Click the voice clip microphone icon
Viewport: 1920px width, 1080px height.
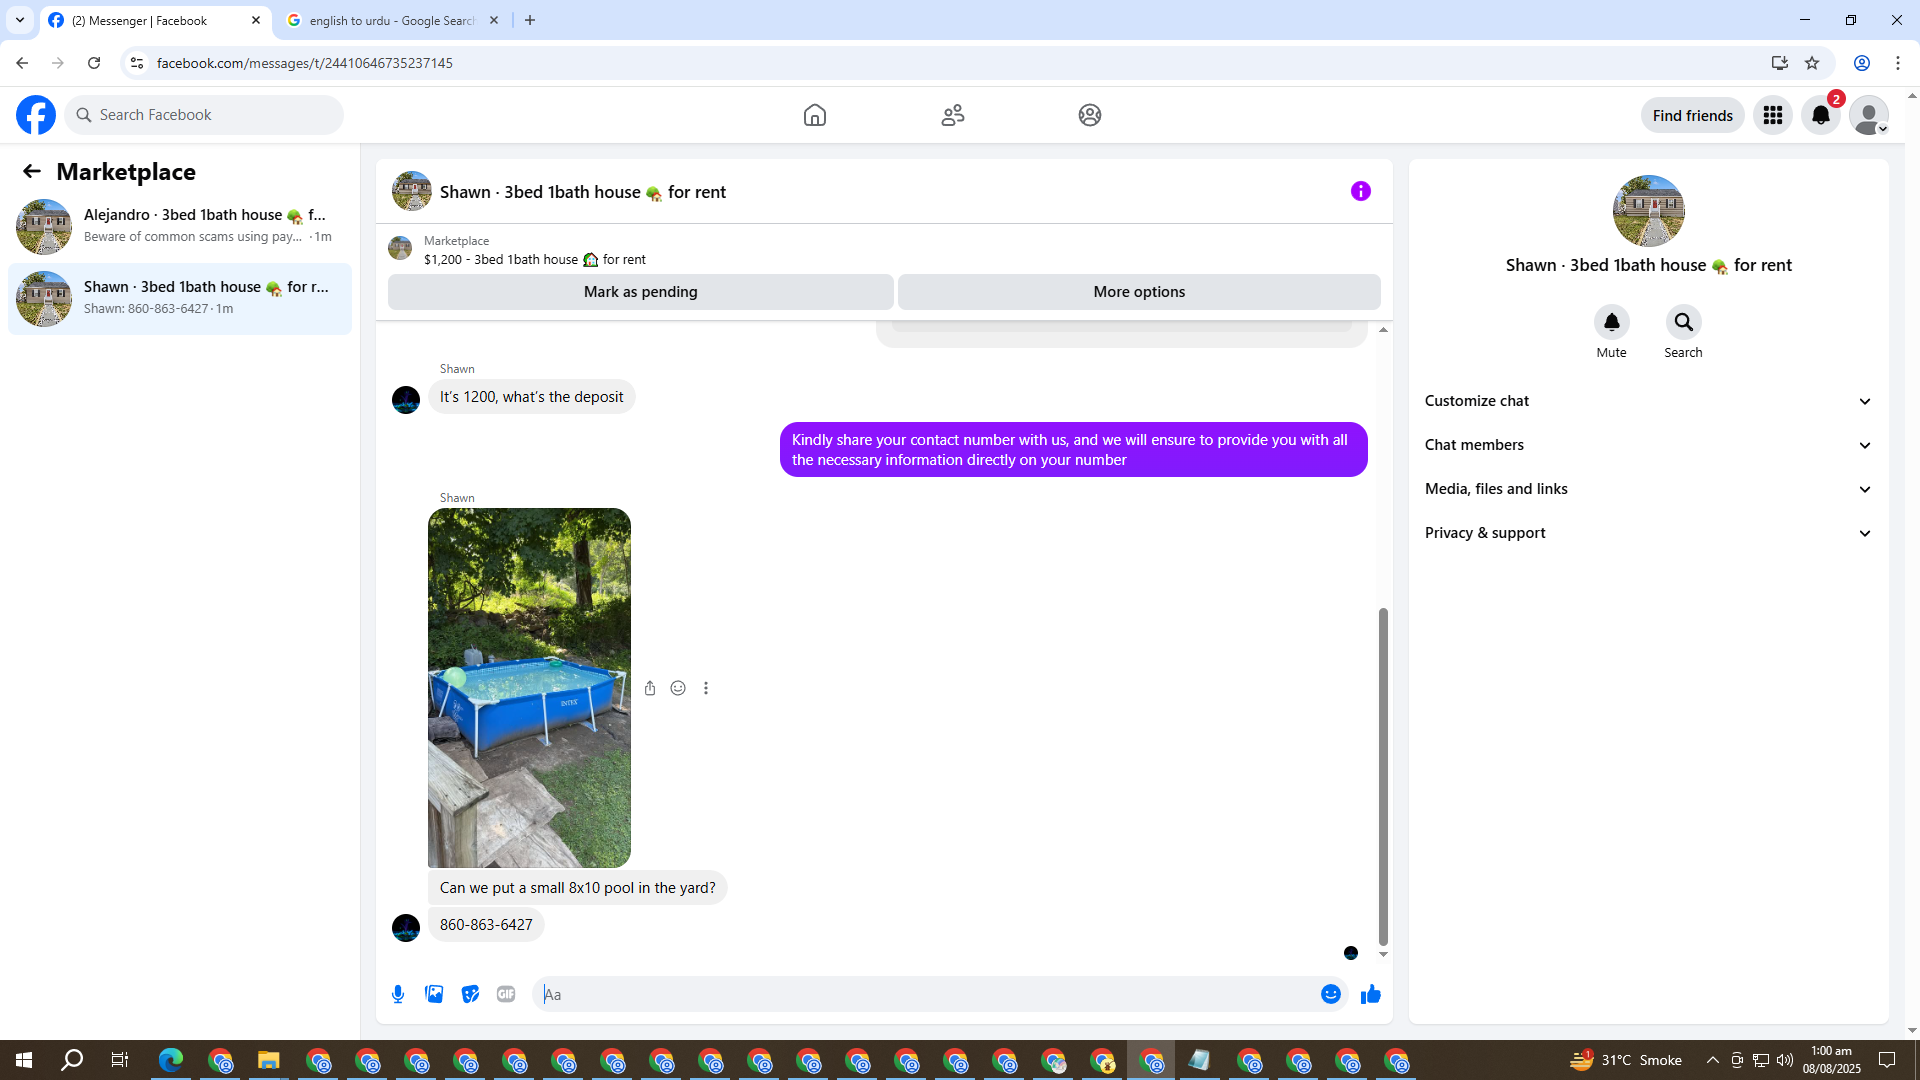(x=398, y=994)
